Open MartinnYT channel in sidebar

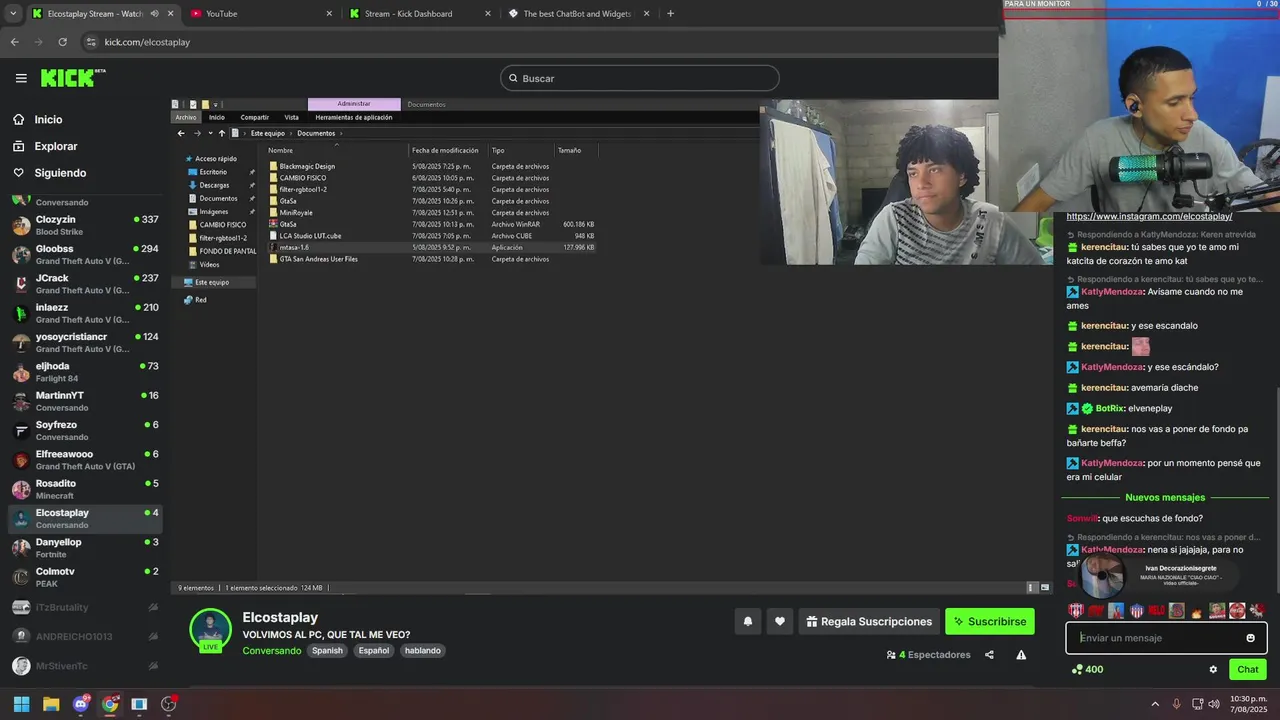pos(84,401)
